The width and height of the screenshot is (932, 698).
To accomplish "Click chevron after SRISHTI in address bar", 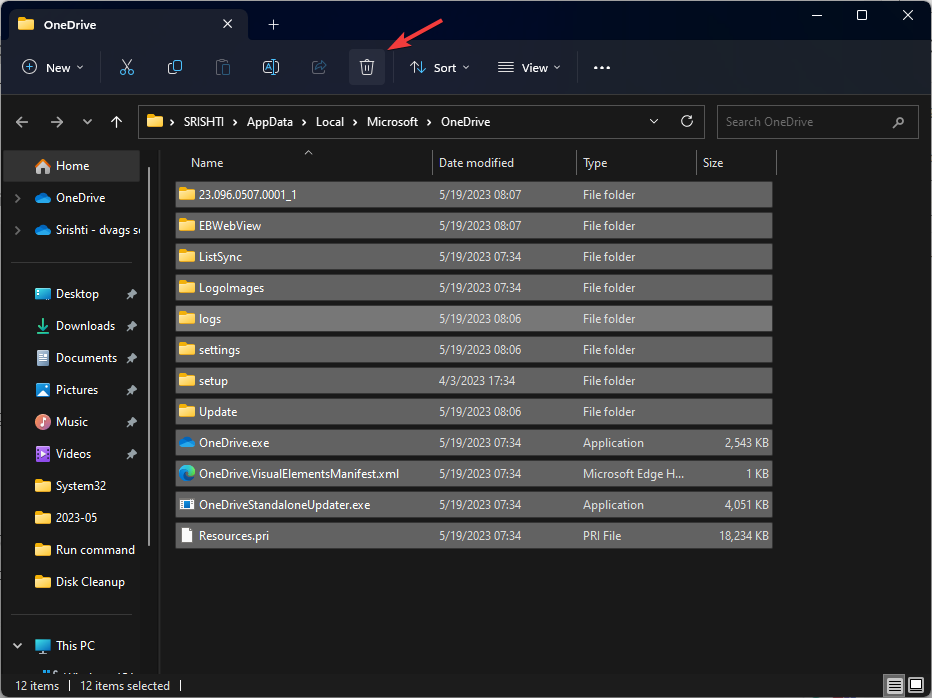I will point(235,122).
